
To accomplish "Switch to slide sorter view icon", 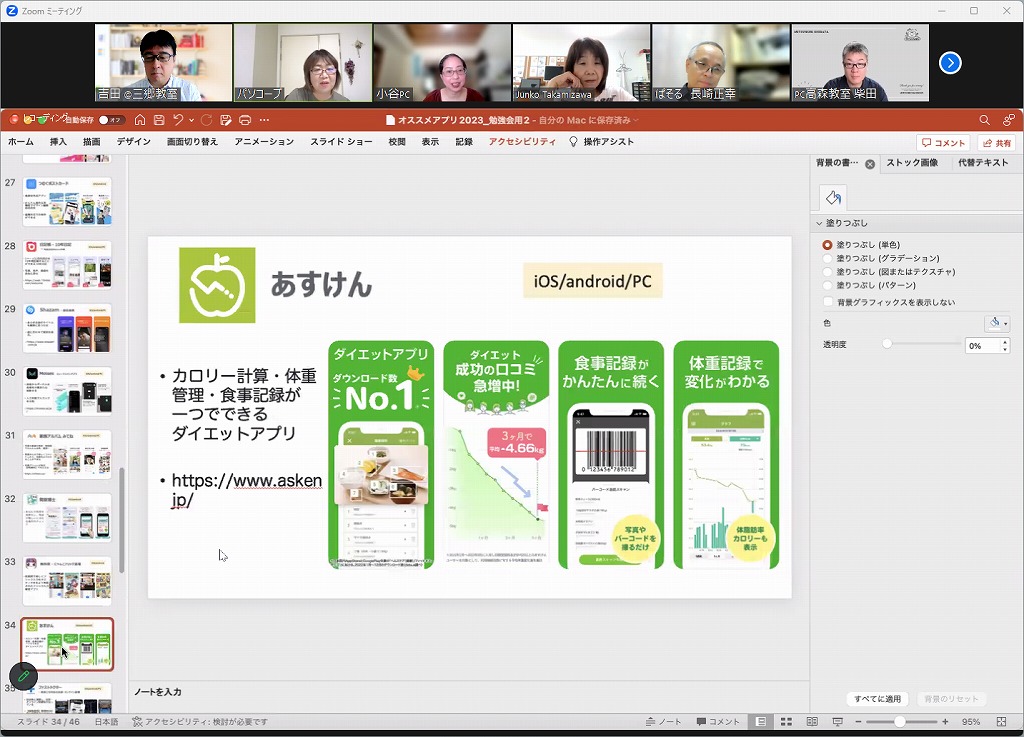I will 786,722.
